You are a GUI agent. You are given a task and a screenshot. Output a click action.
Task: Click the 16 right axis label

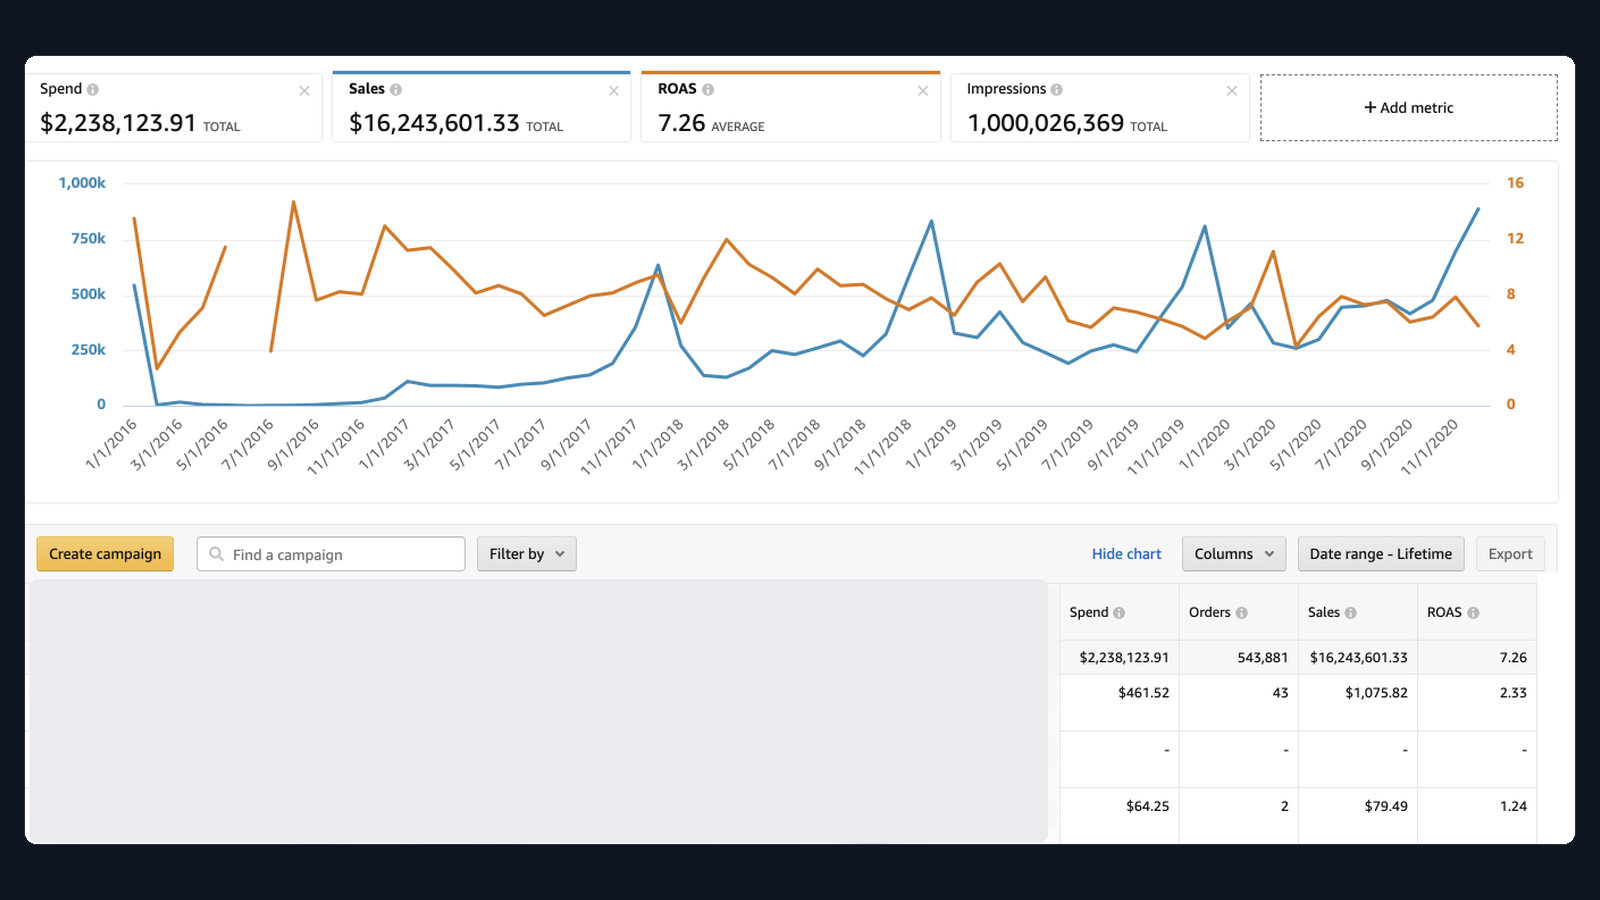(1515, 183)
